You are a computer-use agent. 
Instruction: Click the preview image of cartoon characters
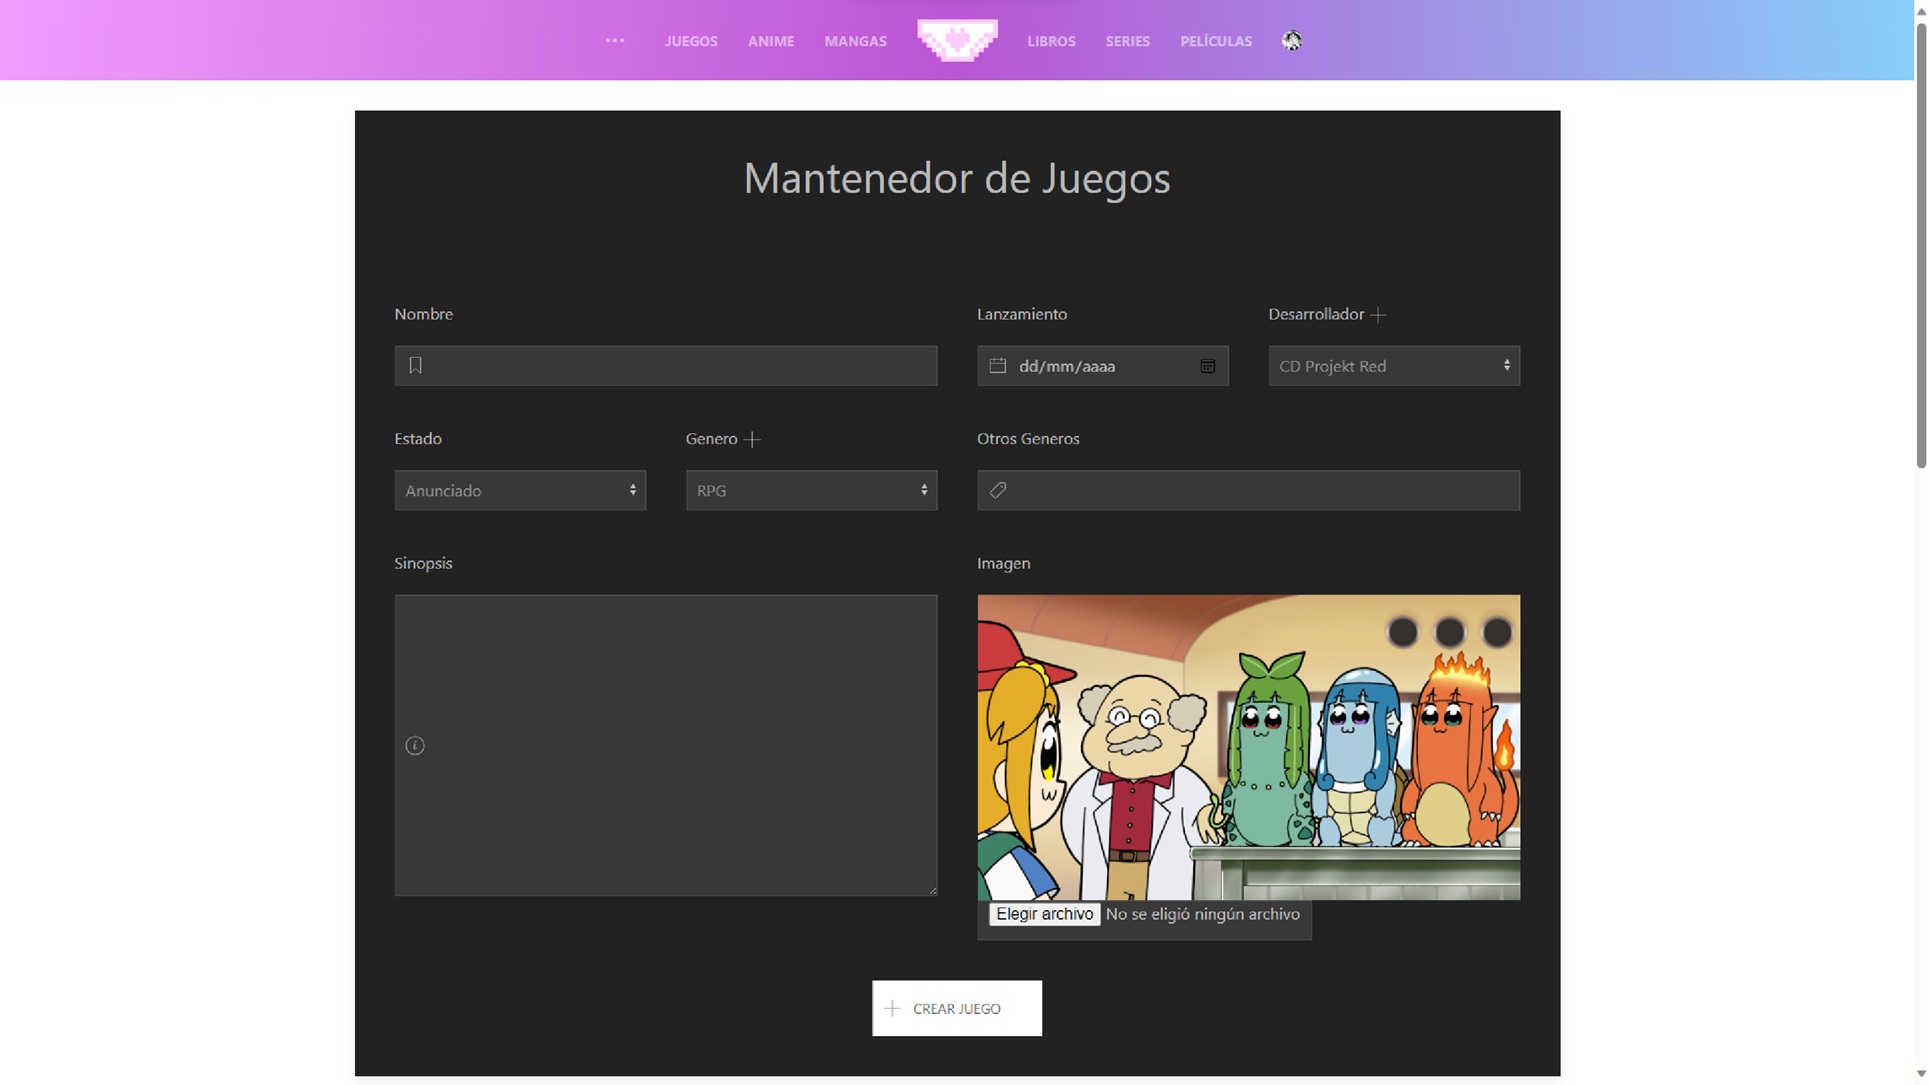point(1248,747)
